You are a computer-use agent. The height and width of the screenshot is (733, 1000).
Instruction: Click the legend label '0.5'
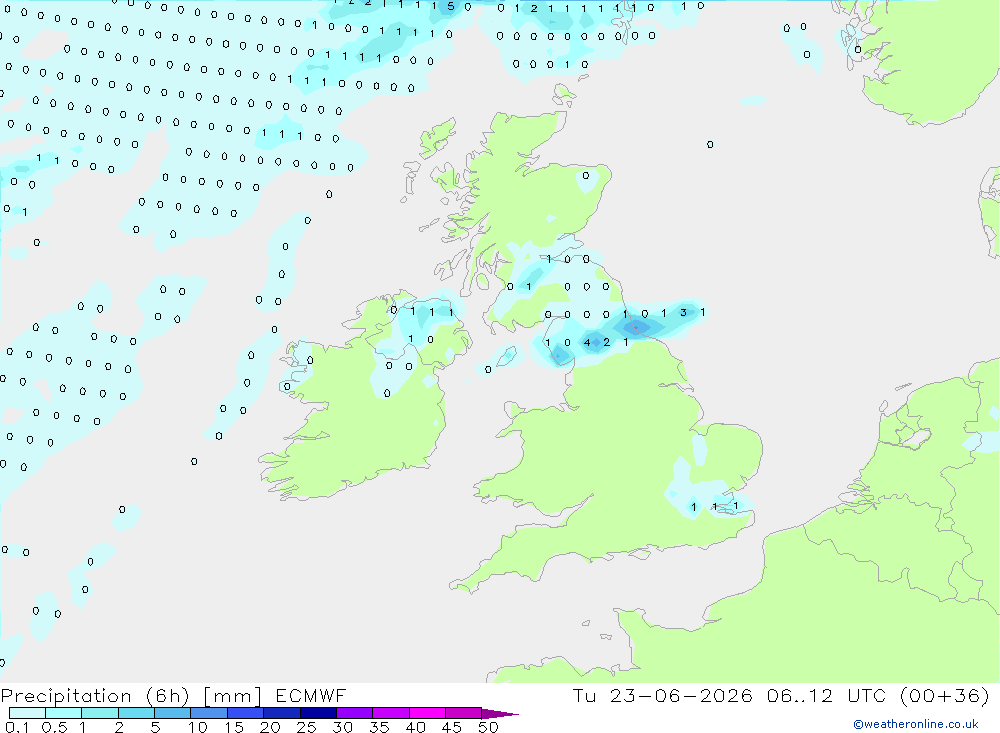coord(54,727)
